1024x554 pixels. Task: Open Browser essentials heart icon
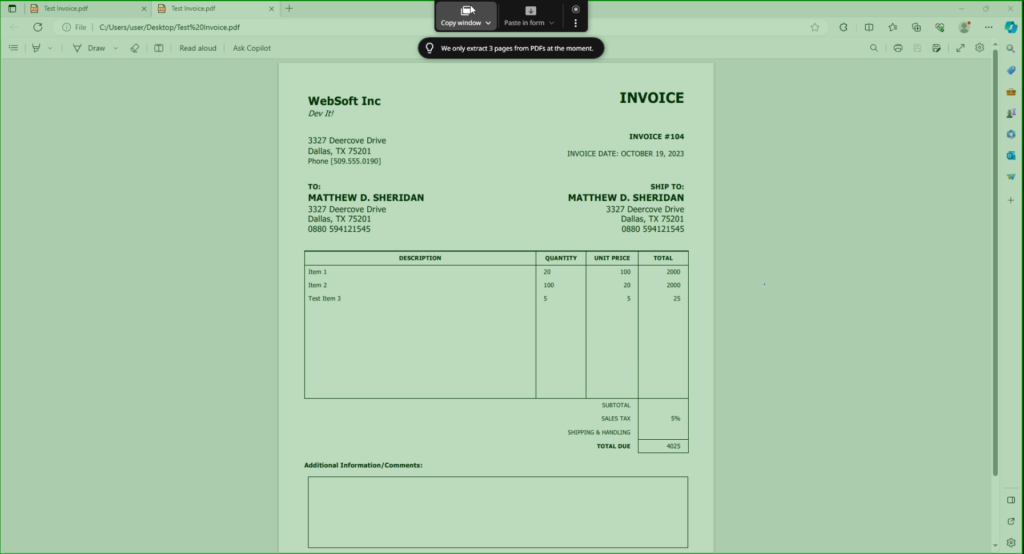(x=940, y=27)
